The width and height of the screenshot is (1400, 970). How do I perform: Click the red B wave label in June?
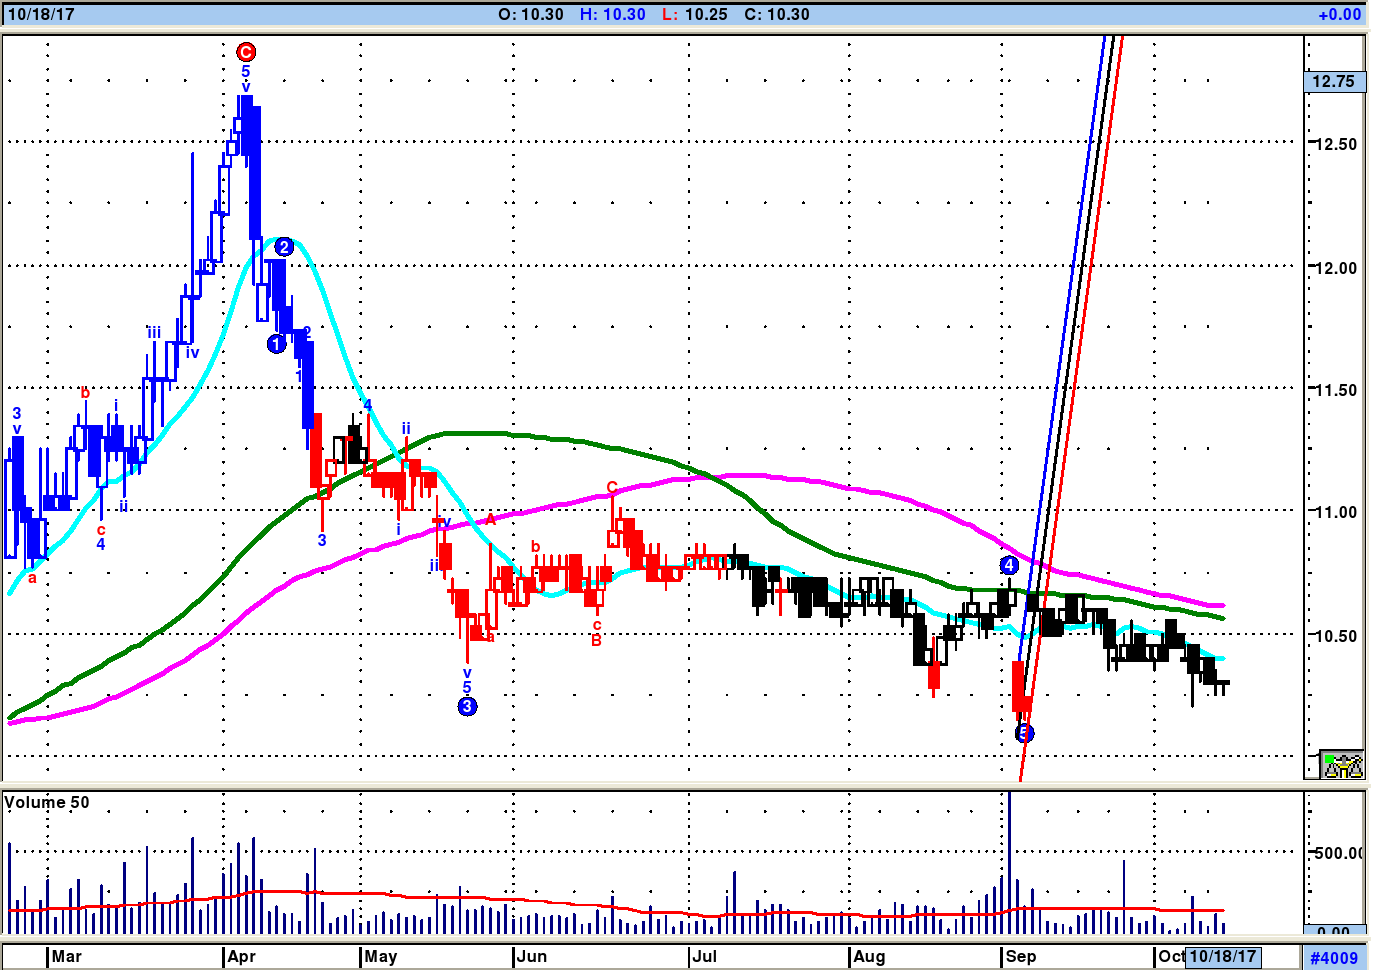point(596,640)
